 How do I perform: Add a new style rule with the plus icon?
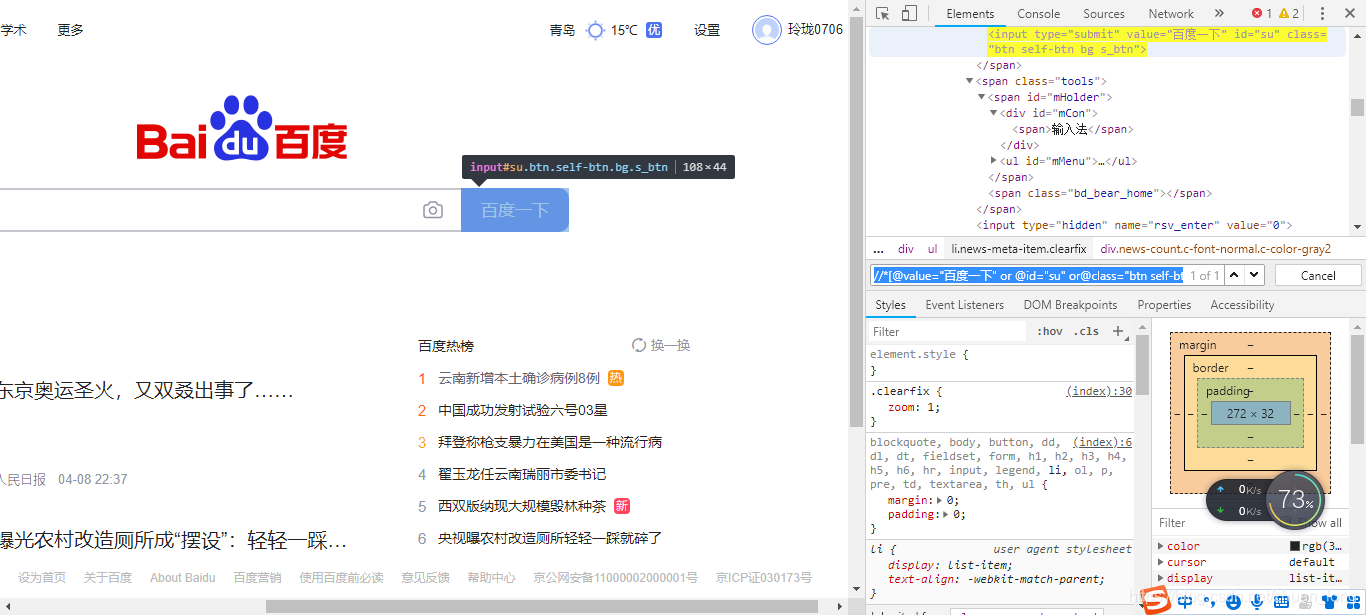point(1118,330)
